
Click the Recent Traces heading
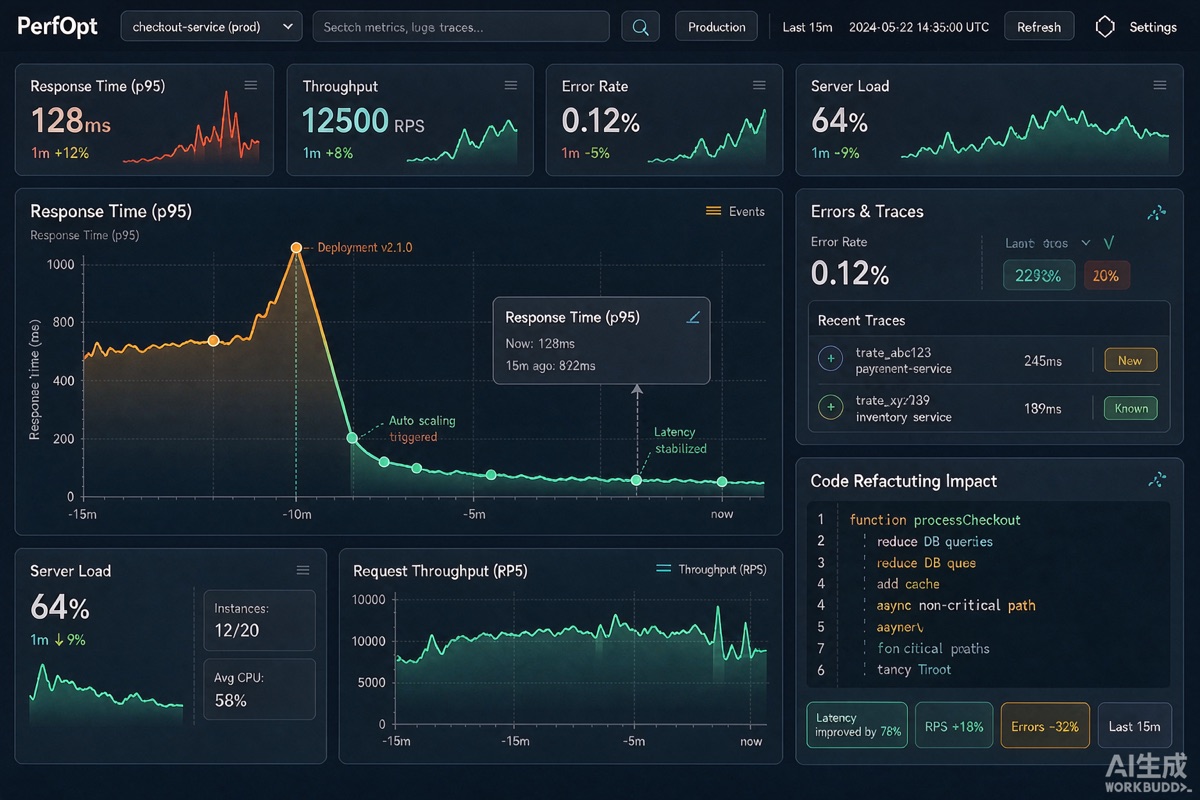tap(861, 320)
